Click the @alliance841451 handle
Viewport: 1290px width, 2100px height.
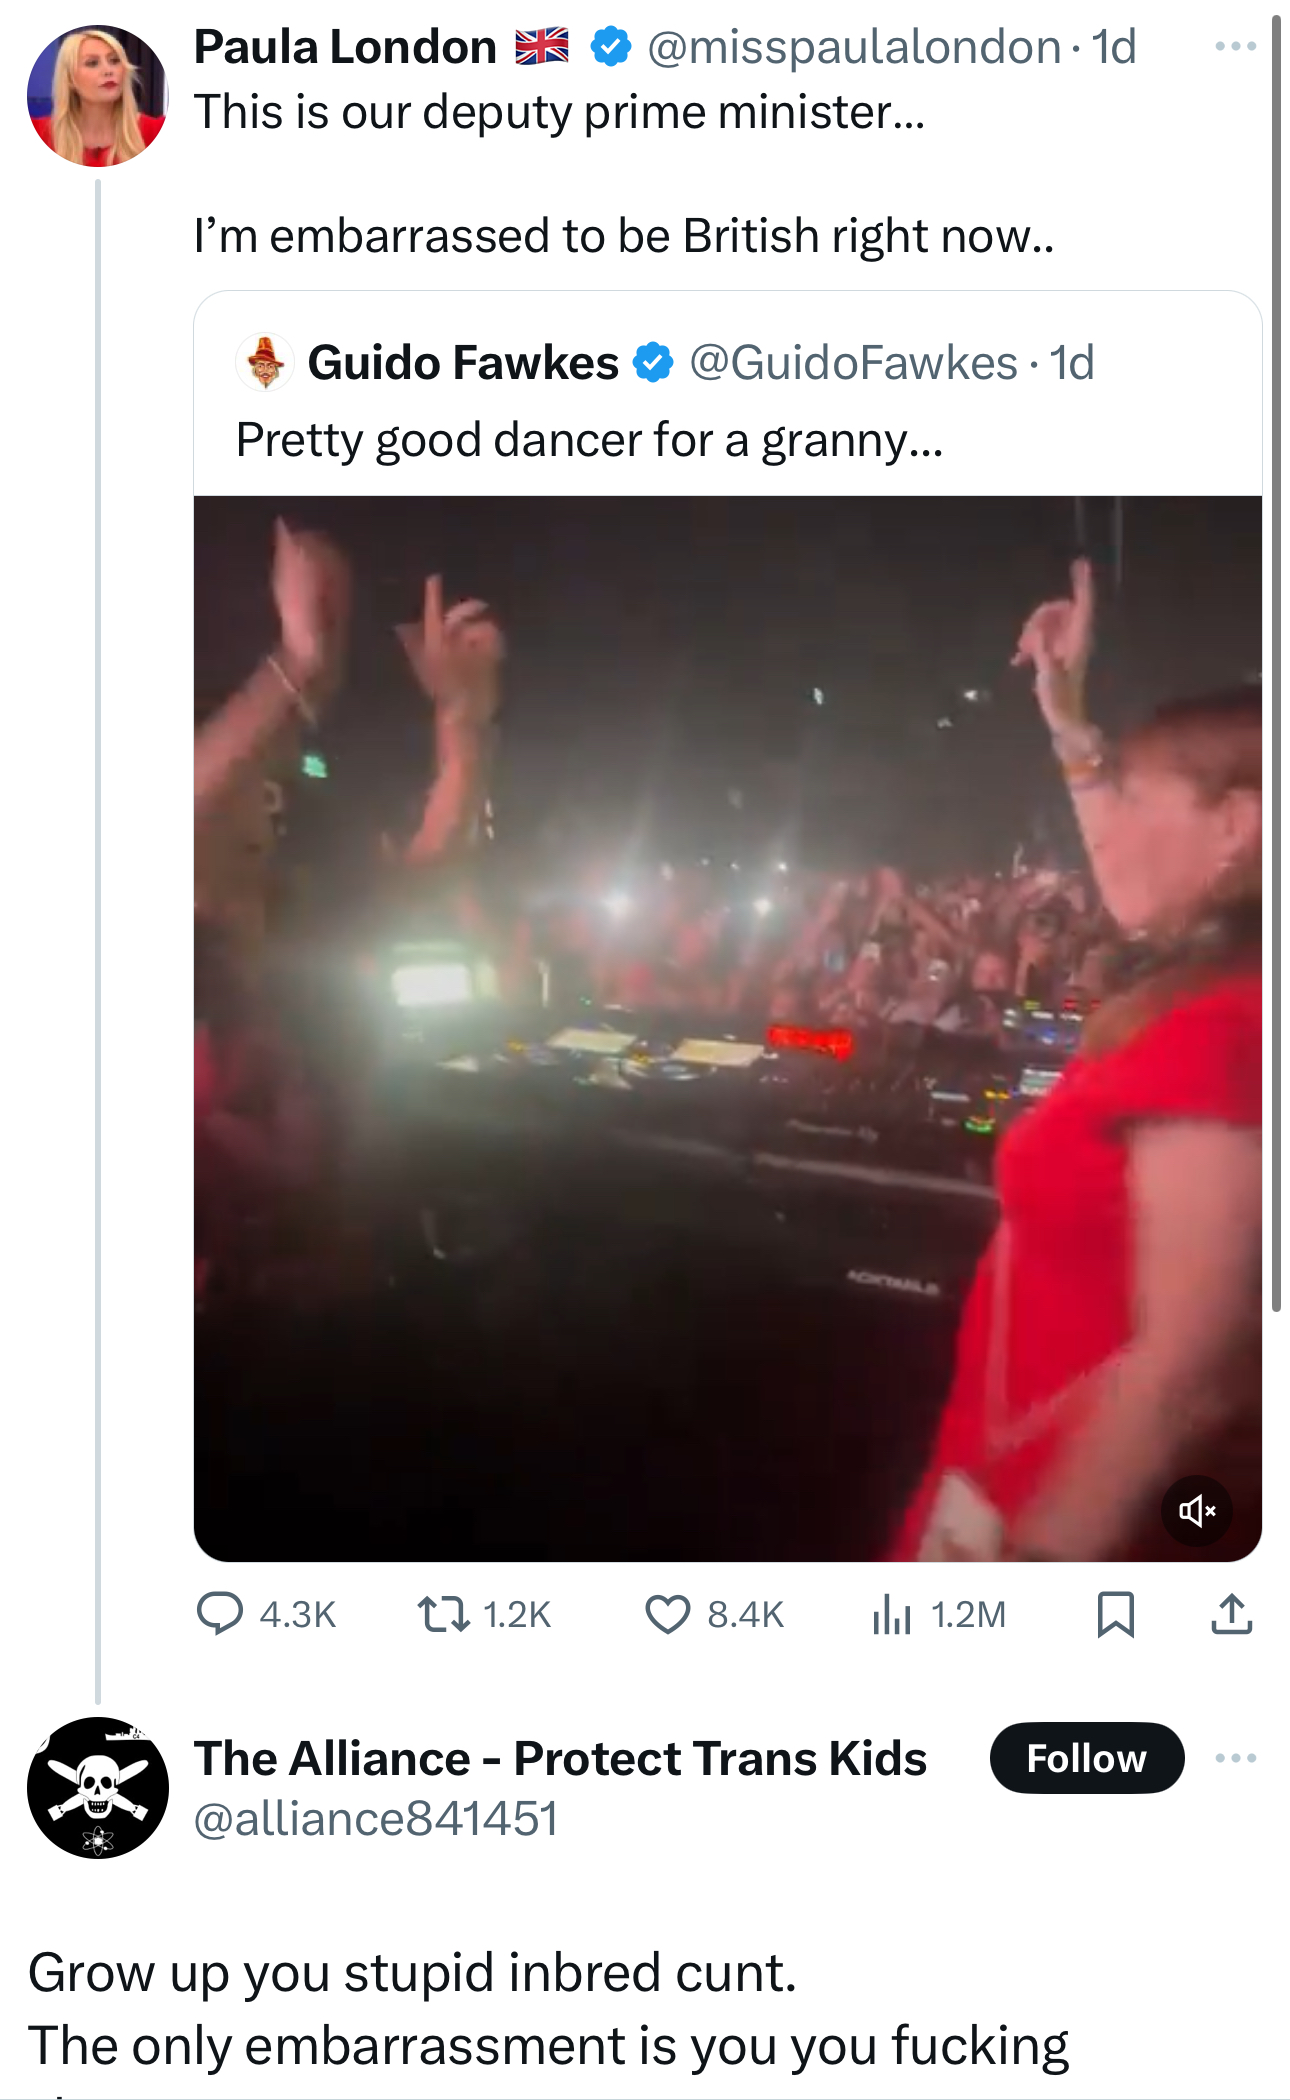(x=375, y=1818)
